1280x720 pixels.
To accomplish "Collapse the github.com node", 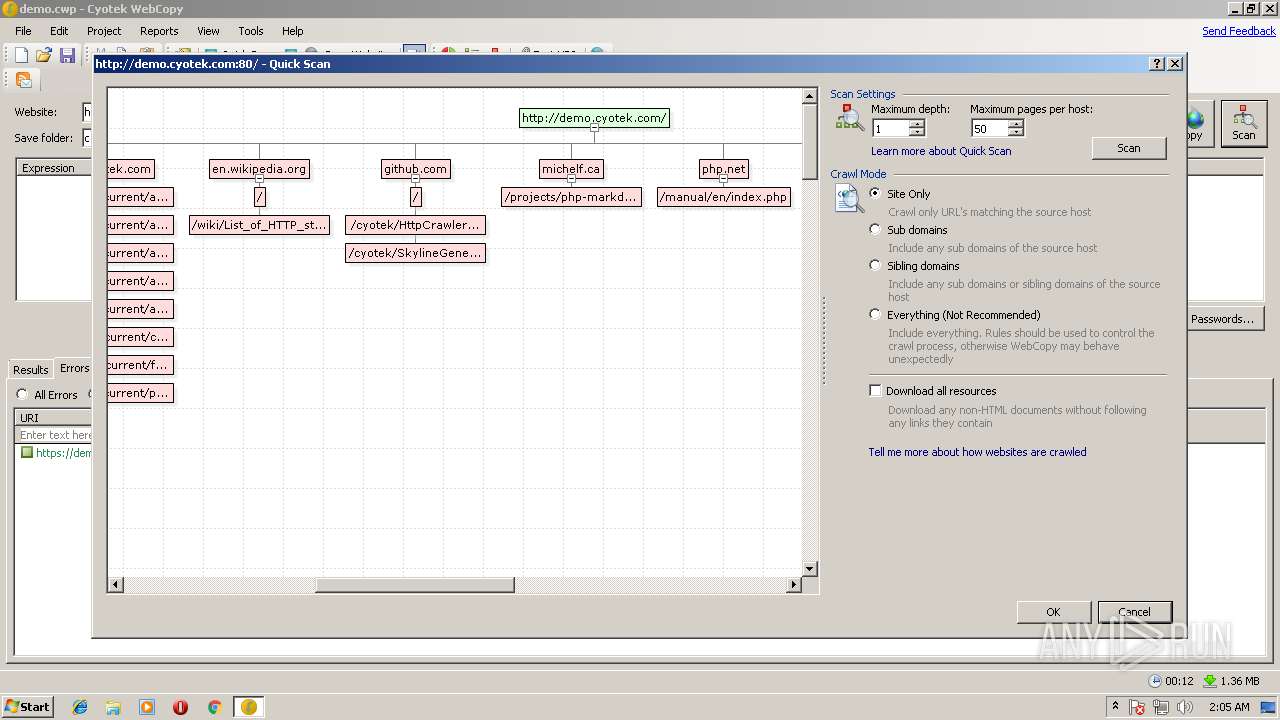I will [x=416, y=179].
